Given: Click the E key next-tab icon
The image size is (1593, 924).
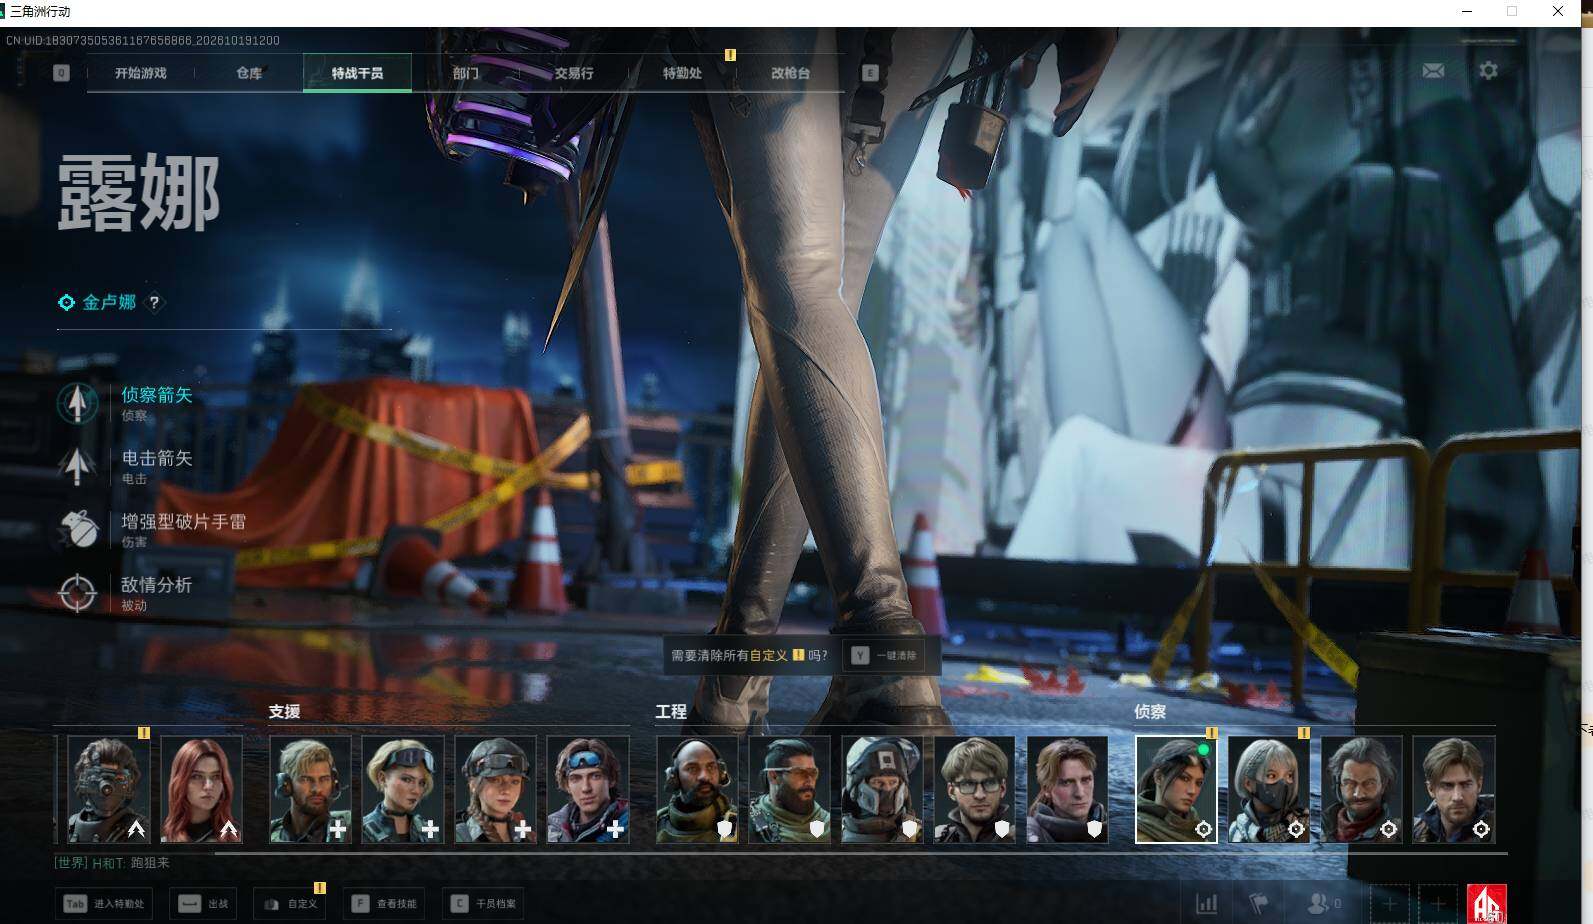Looking at the screenshot, I should pyautogui.click(x=870, y=73).
